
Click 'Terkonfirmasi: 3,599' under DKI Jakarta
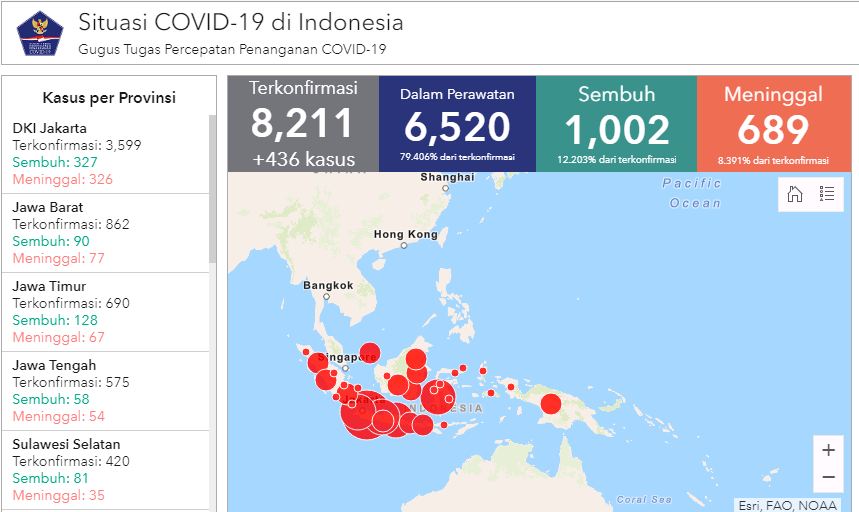tap(77, 145)
